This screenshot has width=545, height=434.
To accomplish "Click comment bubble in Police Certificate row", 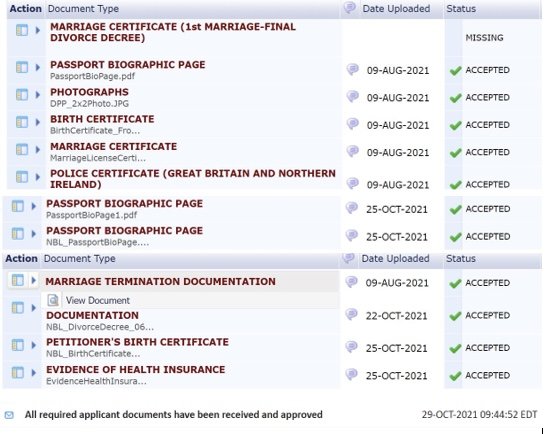I will (x=352, y=183).
